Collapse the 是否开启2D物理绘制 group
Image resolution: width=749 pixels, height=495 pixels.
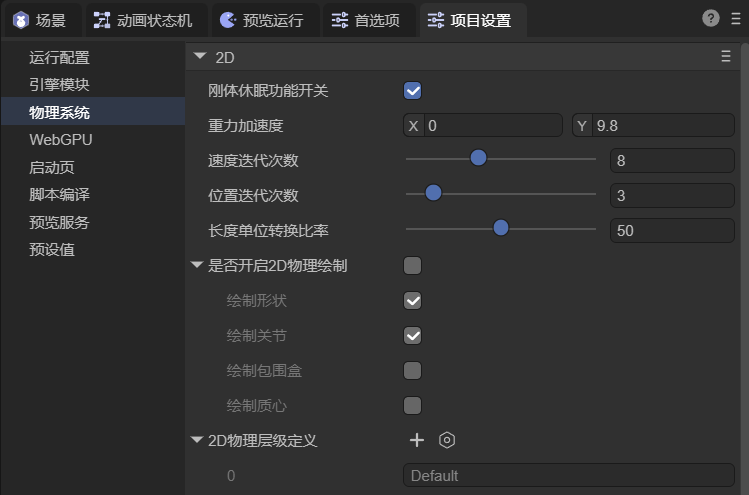[196, 266]
